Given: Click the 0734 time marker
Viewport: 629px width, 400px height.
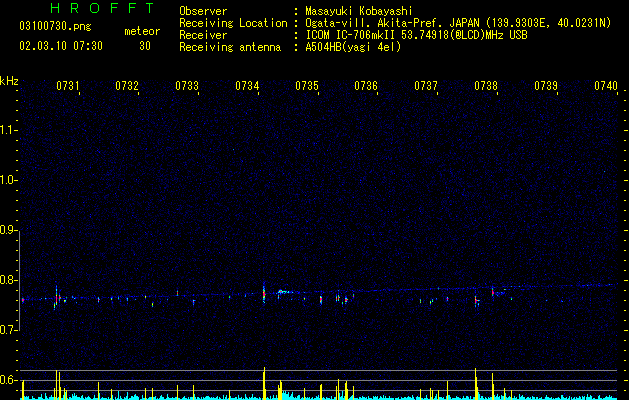Looking at the screenshot, I should pyautogui.click(x=247, y=85).
